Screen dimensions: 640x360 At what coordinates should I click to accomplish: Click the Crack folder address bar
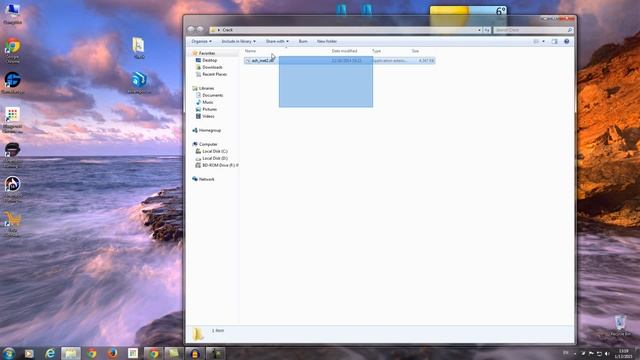(346, 30)
